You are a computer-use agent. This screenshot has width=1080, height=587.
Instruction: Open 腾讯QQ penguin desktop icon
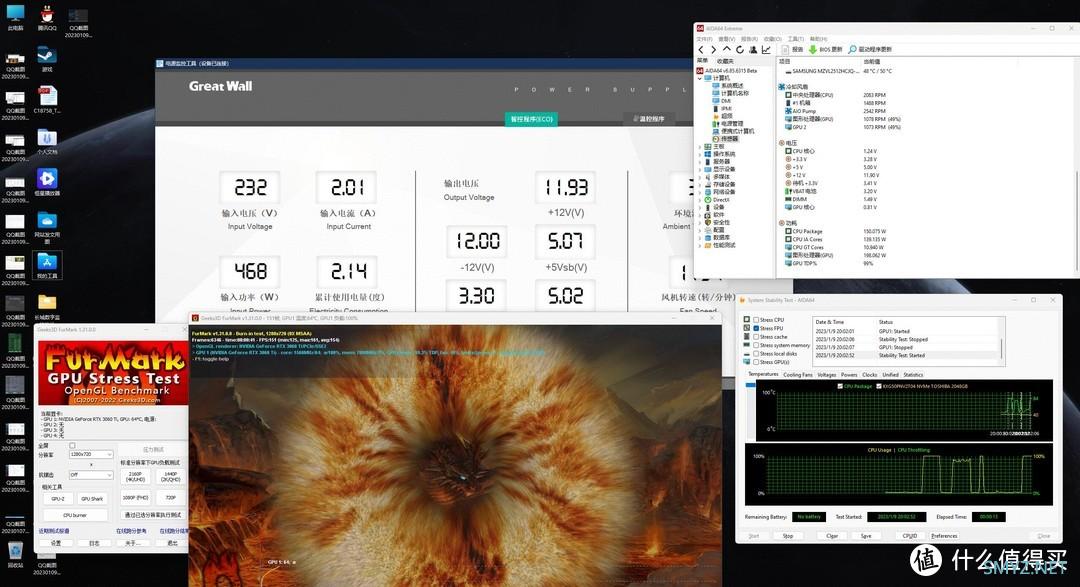click(x=47, y=14)
